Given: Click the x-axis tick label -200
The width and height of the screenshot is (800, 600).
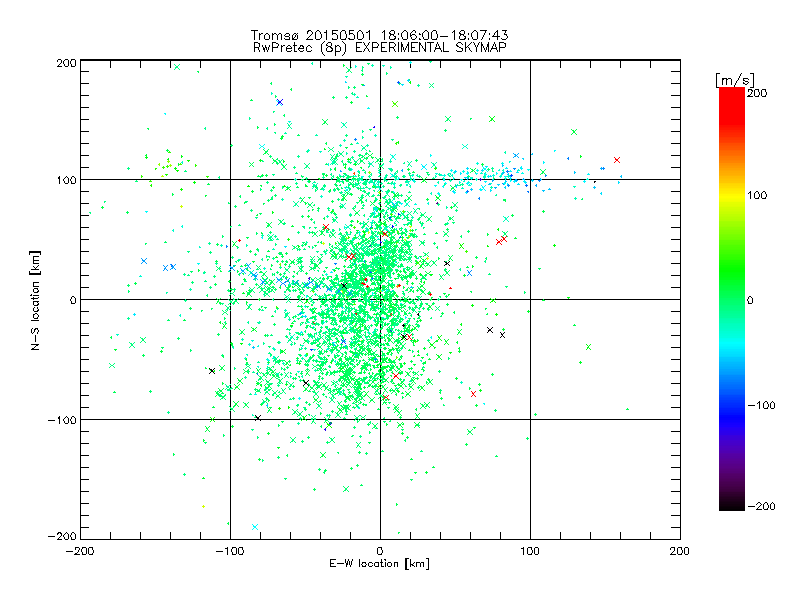Looking at the screenshot, I should [x=80, y=551].
